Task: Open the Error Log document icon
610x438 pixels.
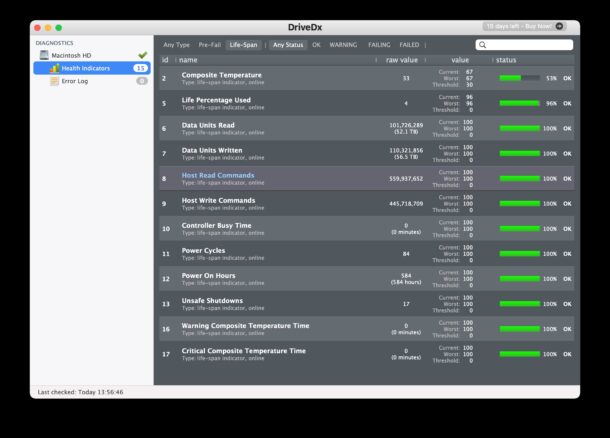Action: [x=54, y=81]
